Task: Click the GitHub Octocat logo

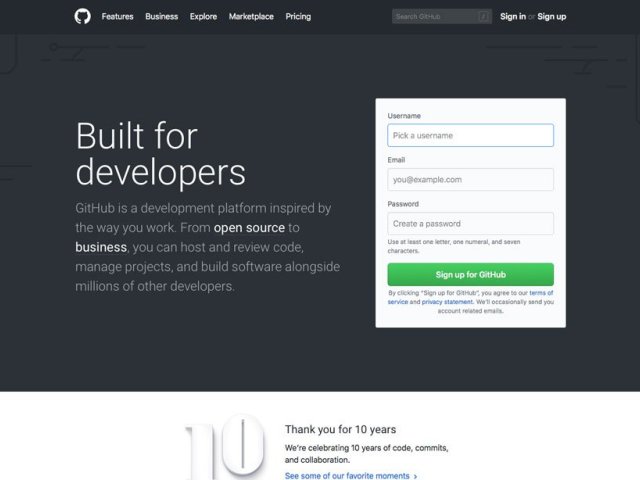Action: [82, 17]
